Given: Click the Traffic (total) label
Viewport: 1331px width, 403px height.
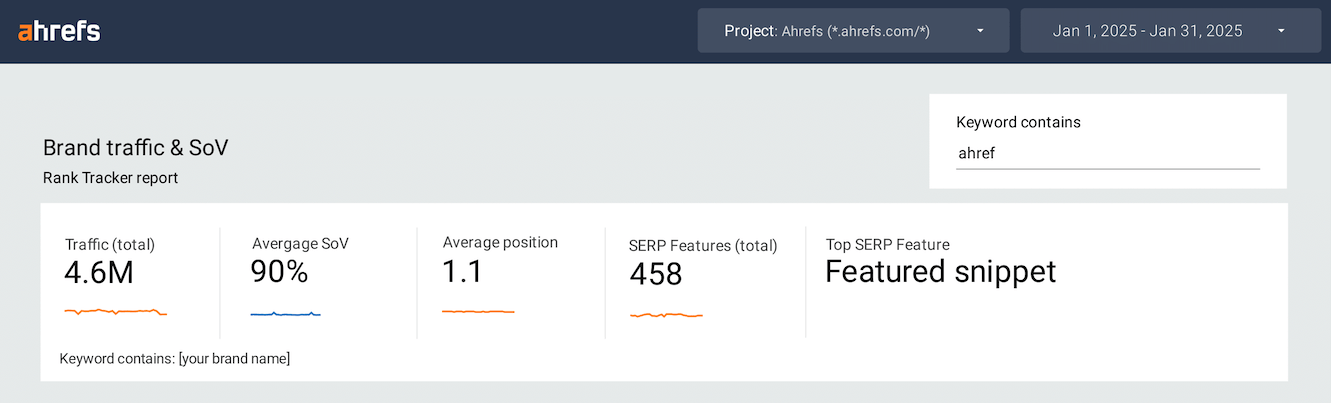Looking at the screenshot, I should (x=110, y=244).
